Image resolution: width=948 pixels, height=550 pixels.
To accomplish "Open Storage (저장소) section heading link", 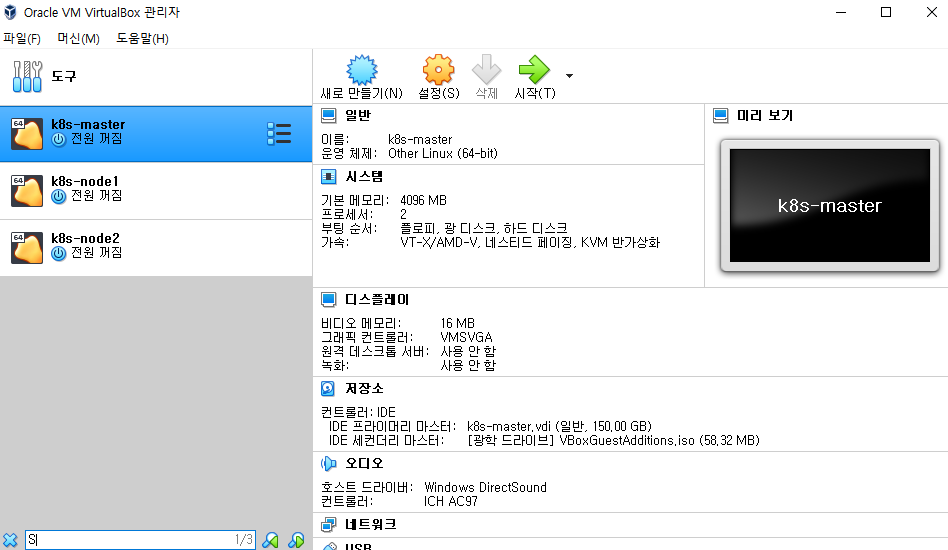I will (x=364, y=389).
